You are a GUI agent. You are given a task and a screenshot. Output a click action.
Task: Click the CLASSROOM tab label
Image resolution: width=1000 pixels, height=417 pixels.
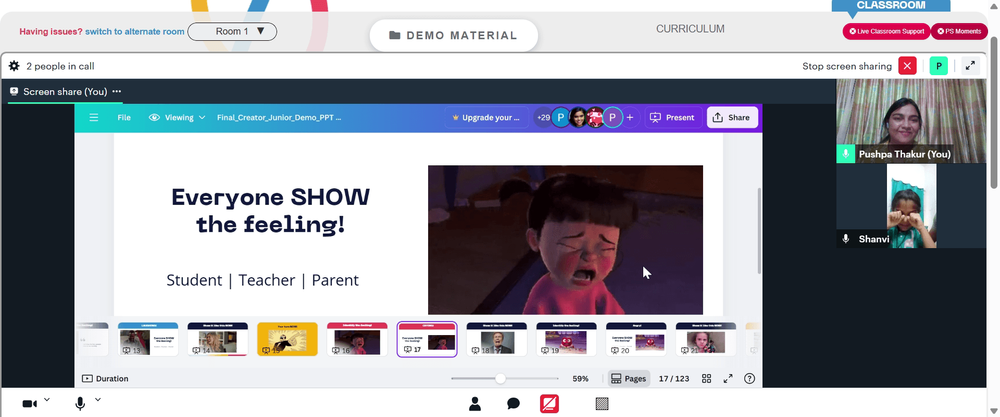[x=890, y=5]
